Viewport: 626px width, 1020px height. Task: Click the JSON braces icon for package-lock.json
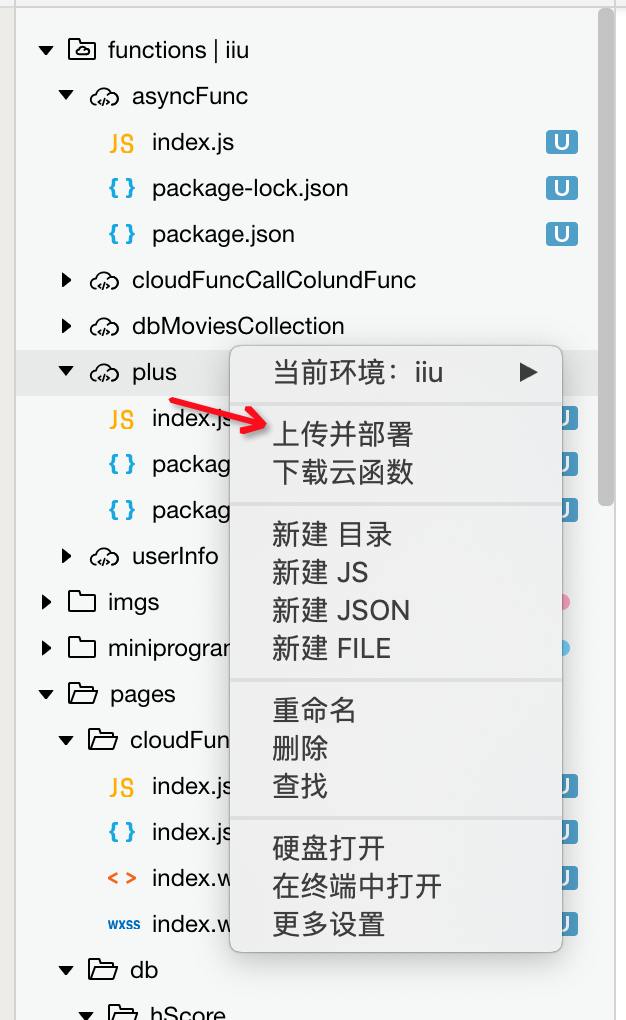pyautogui.click(x=122, y=188)
